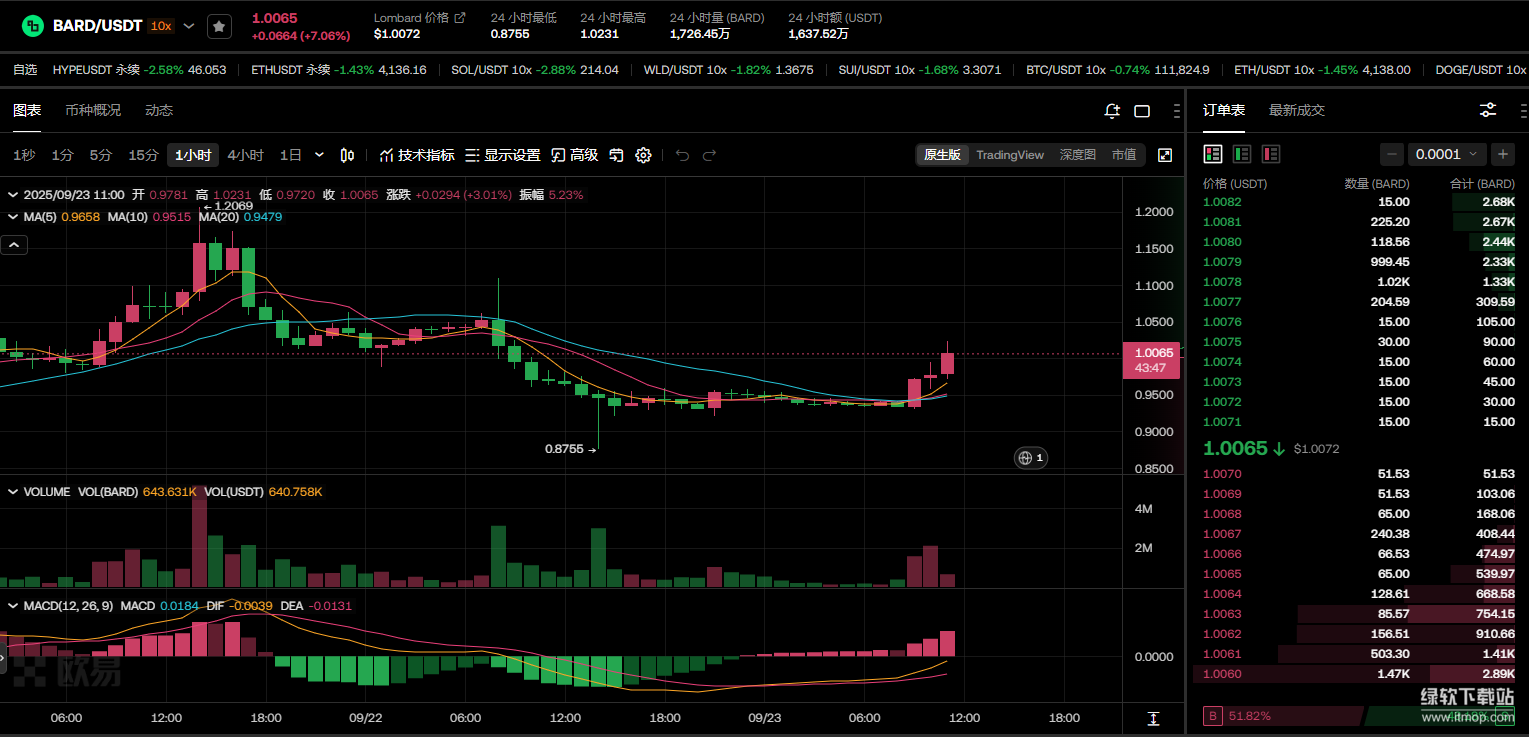
Task: Expand the chart to fullscreen
Action: [x=1165, y=155]
